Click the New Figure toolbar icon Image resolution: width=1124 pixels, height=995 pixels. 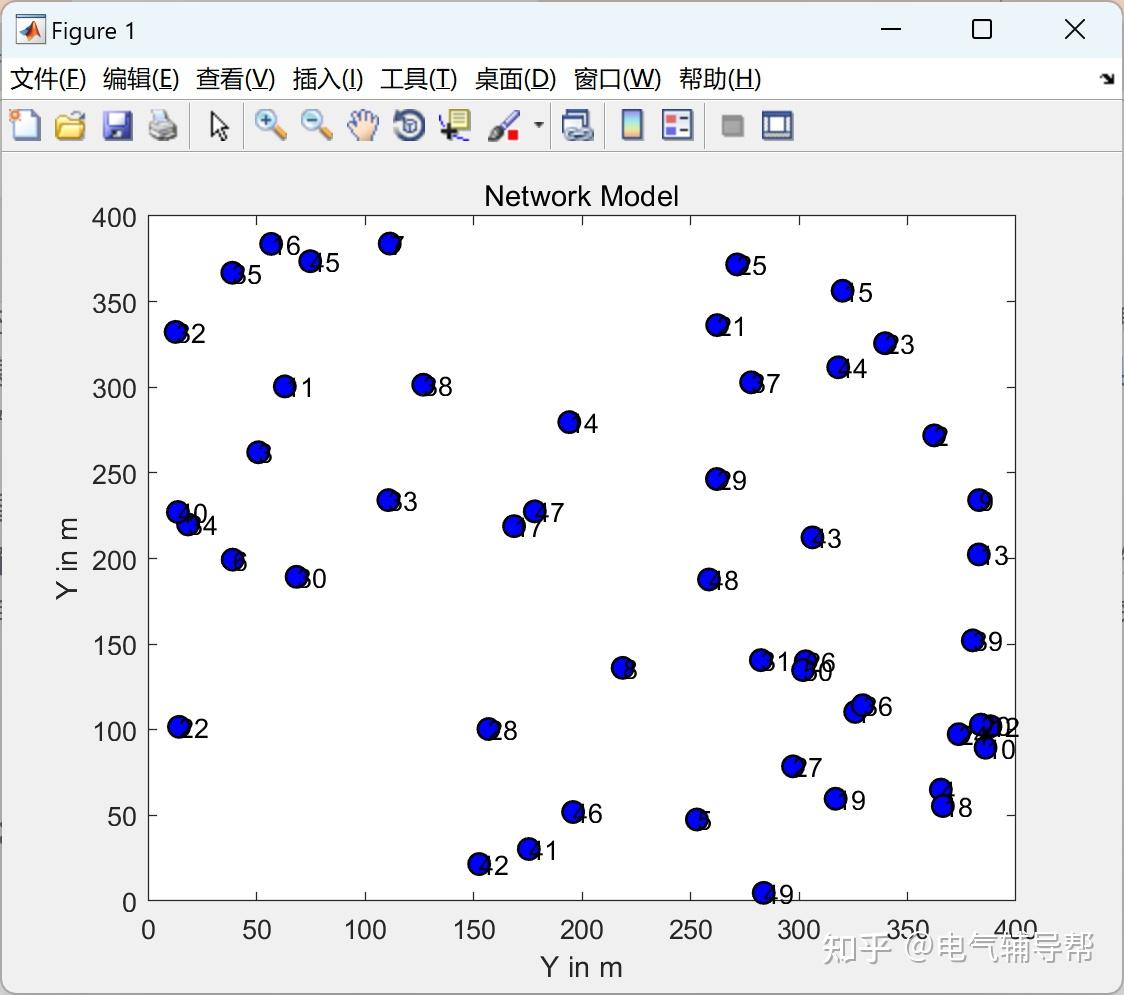[25, 125]
